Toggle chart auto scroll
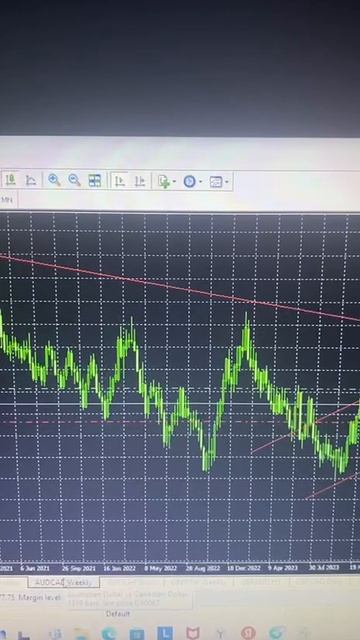The width and height of the screenshot is (360, 640). [x=120, y=181]
